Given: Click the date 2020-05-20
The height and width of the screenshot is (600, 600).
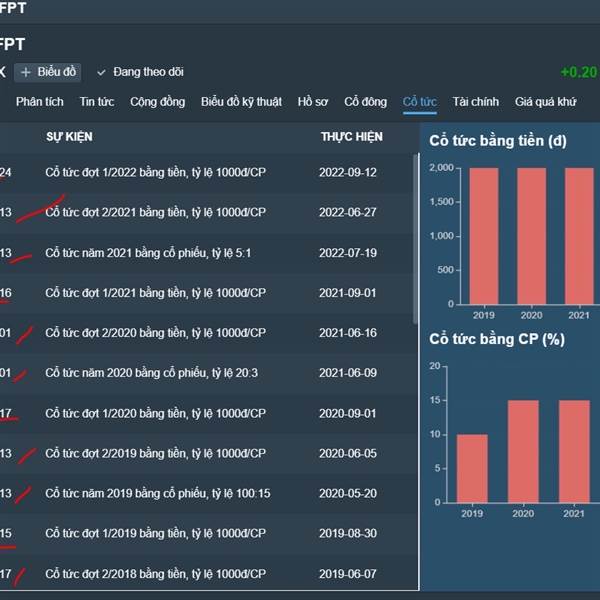Looking at the screenshot, I should pos(348,494).
